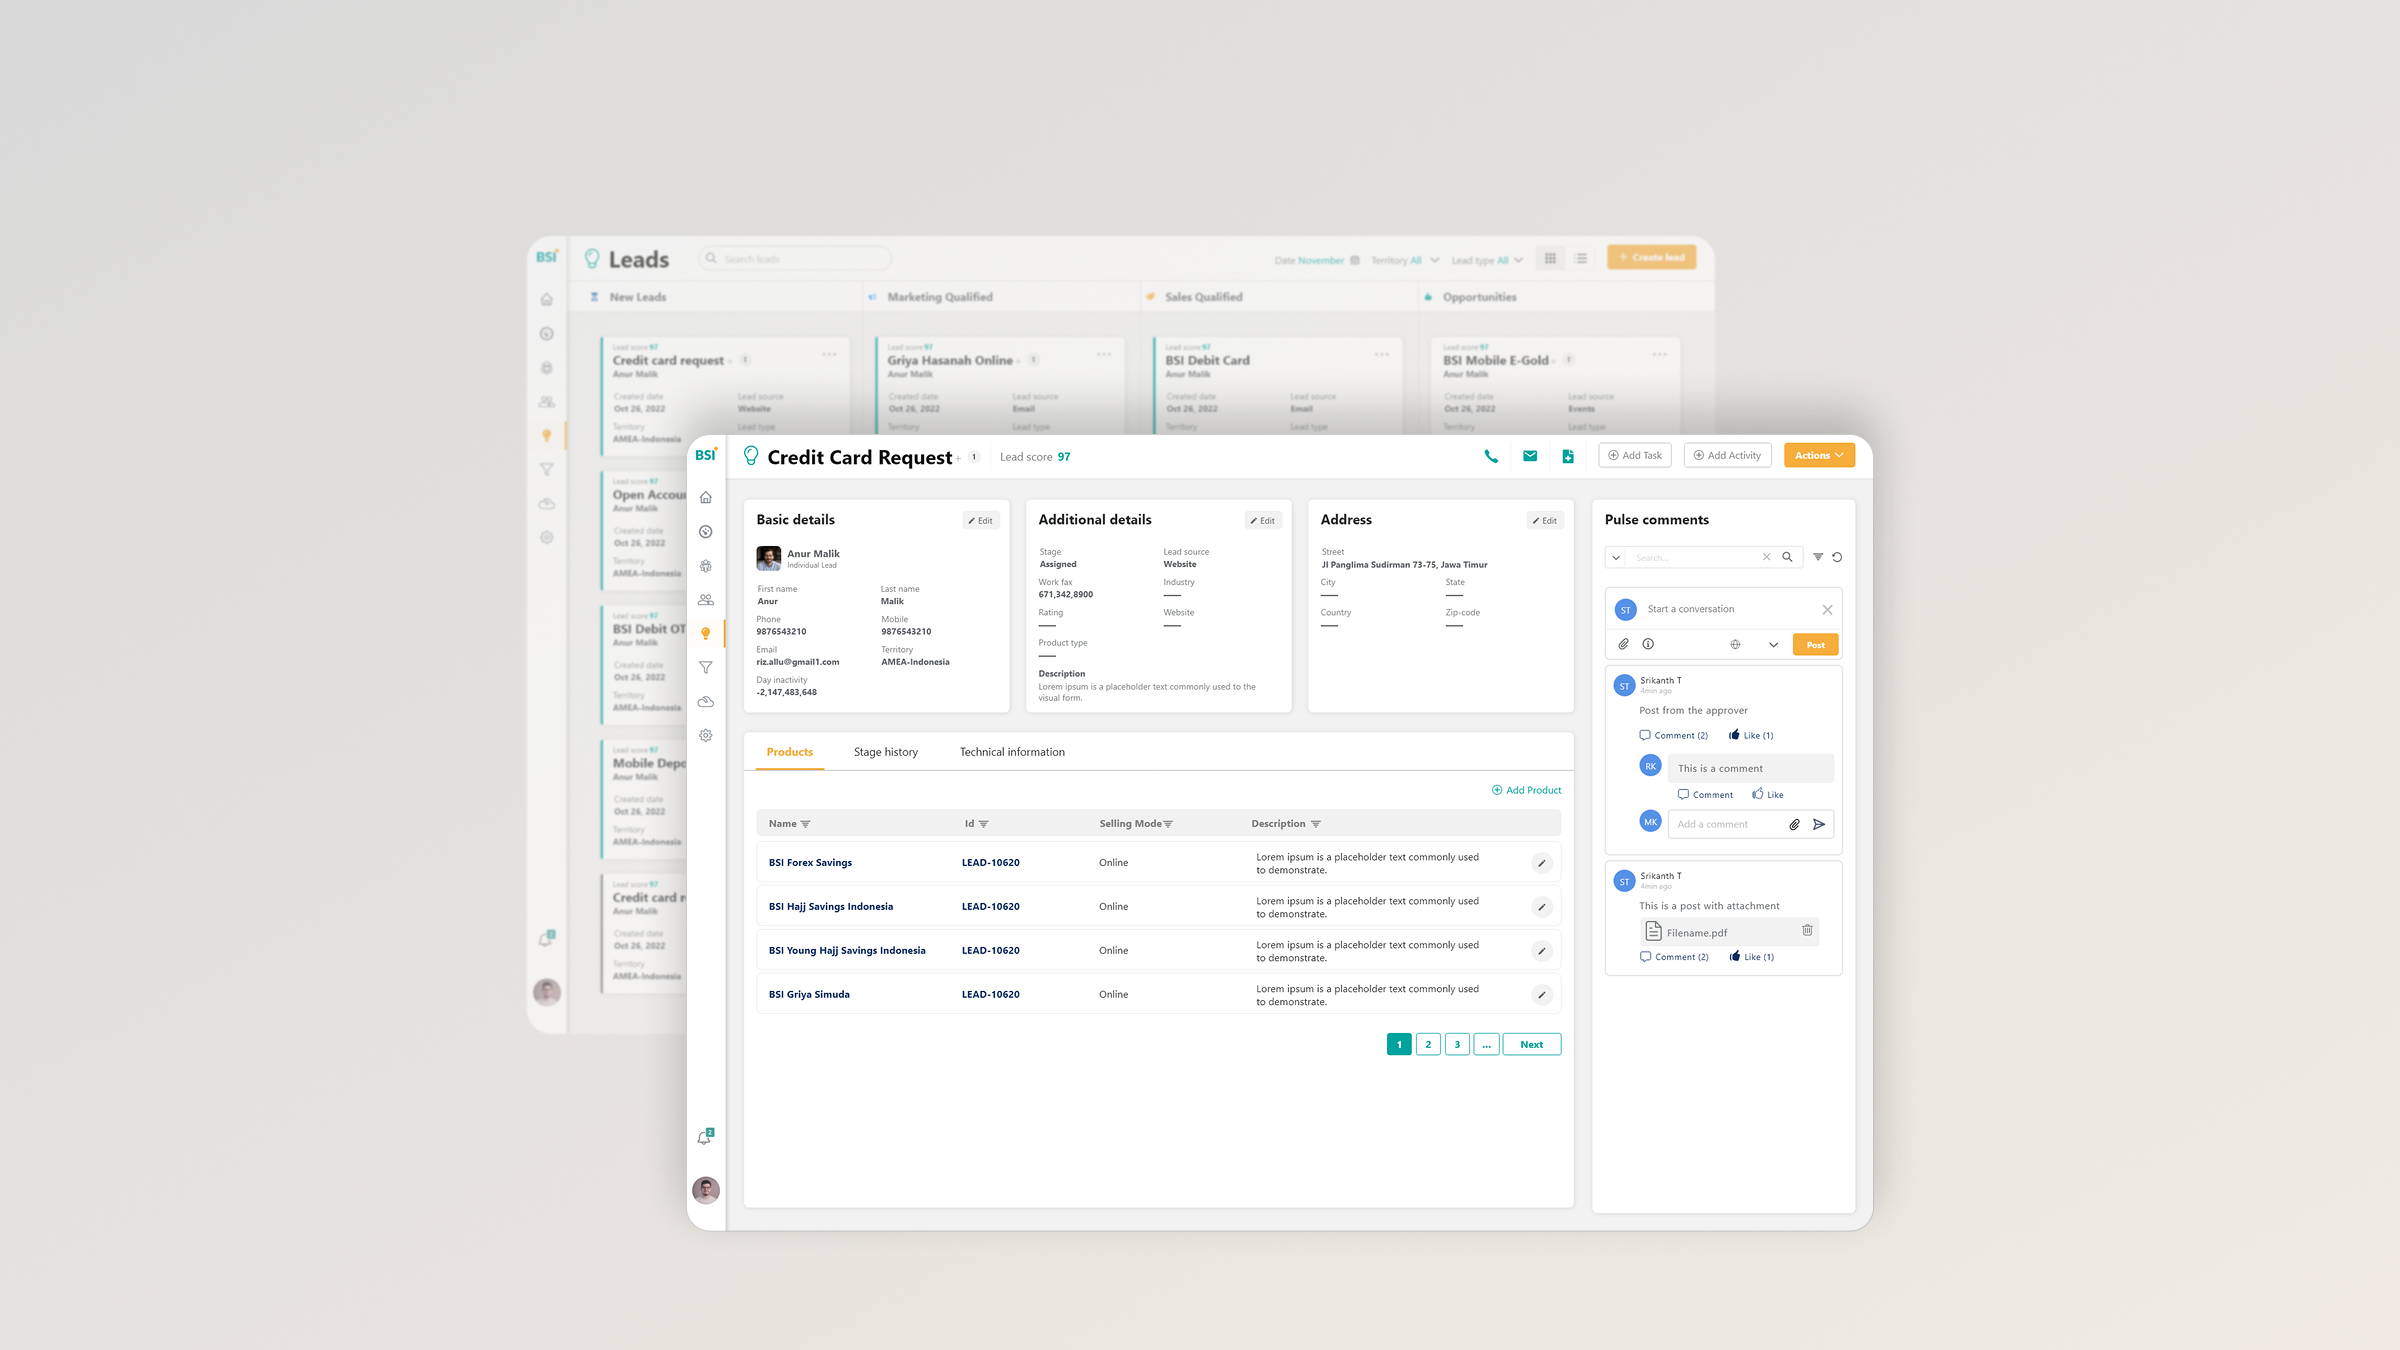Viewport: 2400px width, 1350px height.
Task: Toggle Like on post with attachment
Action: [x=1752, y=957]
